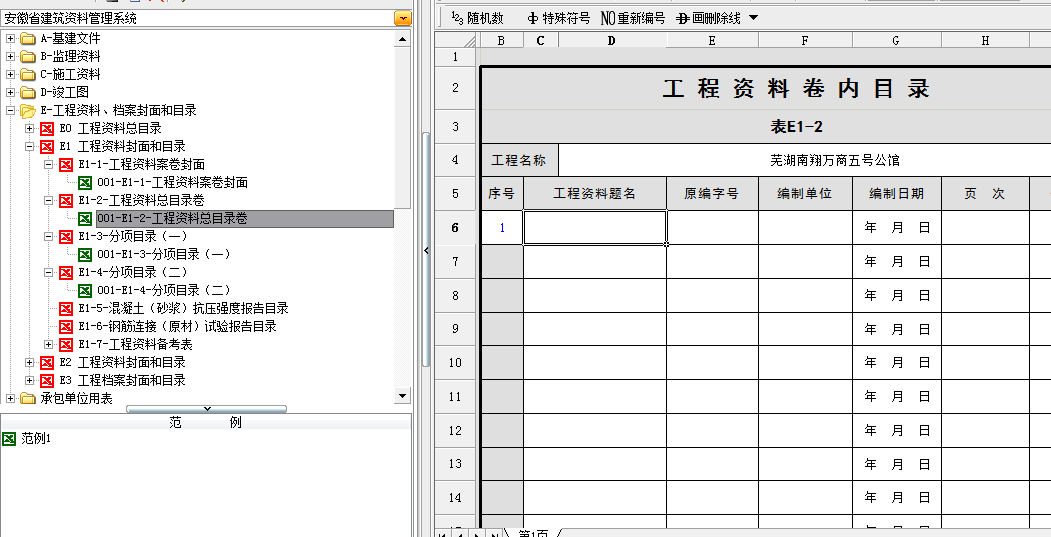This screenshot has width=1051, height=537.
Task: Click the red icon of E1-6-钢筋连接 item
Action: tap(66, 327)
